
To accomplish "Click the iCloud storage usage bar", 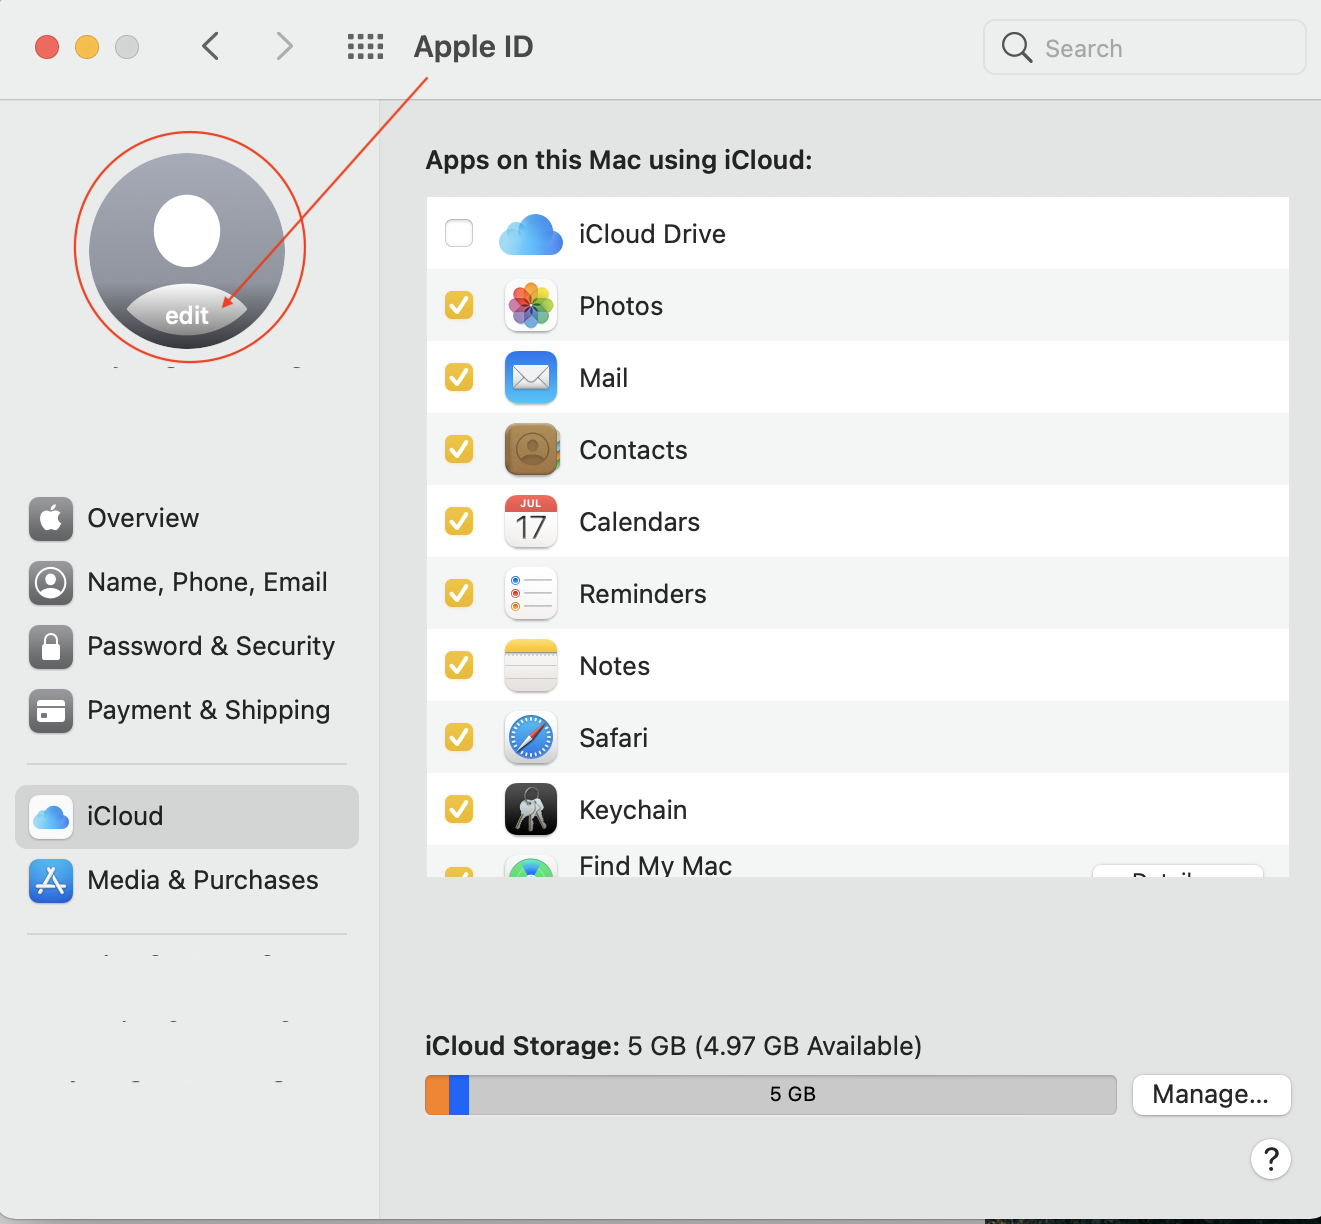I will tap(770, 1094).
